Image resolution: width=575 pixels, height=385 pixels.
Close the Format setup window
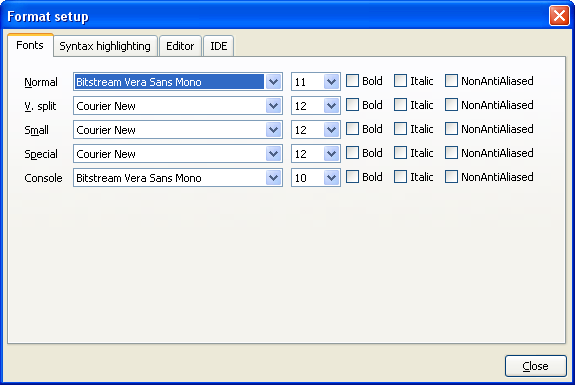pyautogui.click(x=559, y=16)
